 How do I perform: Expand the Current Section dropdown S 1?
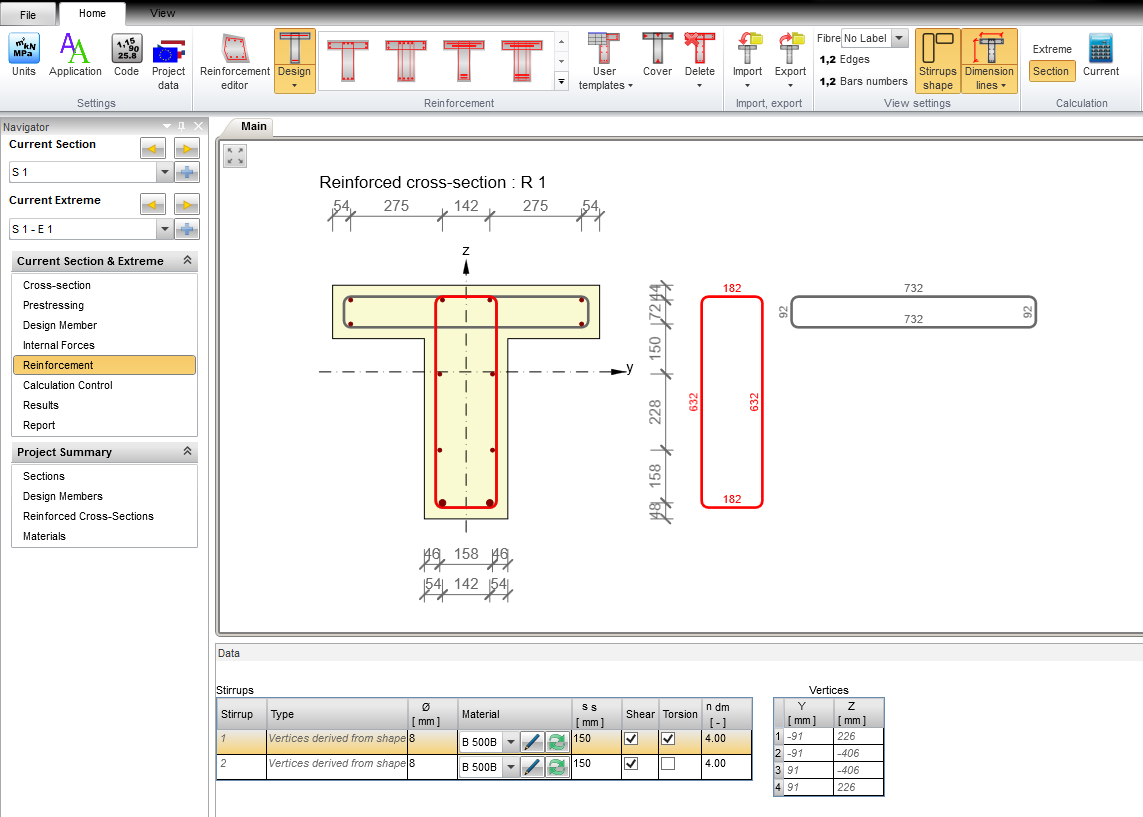click(163, 172)
